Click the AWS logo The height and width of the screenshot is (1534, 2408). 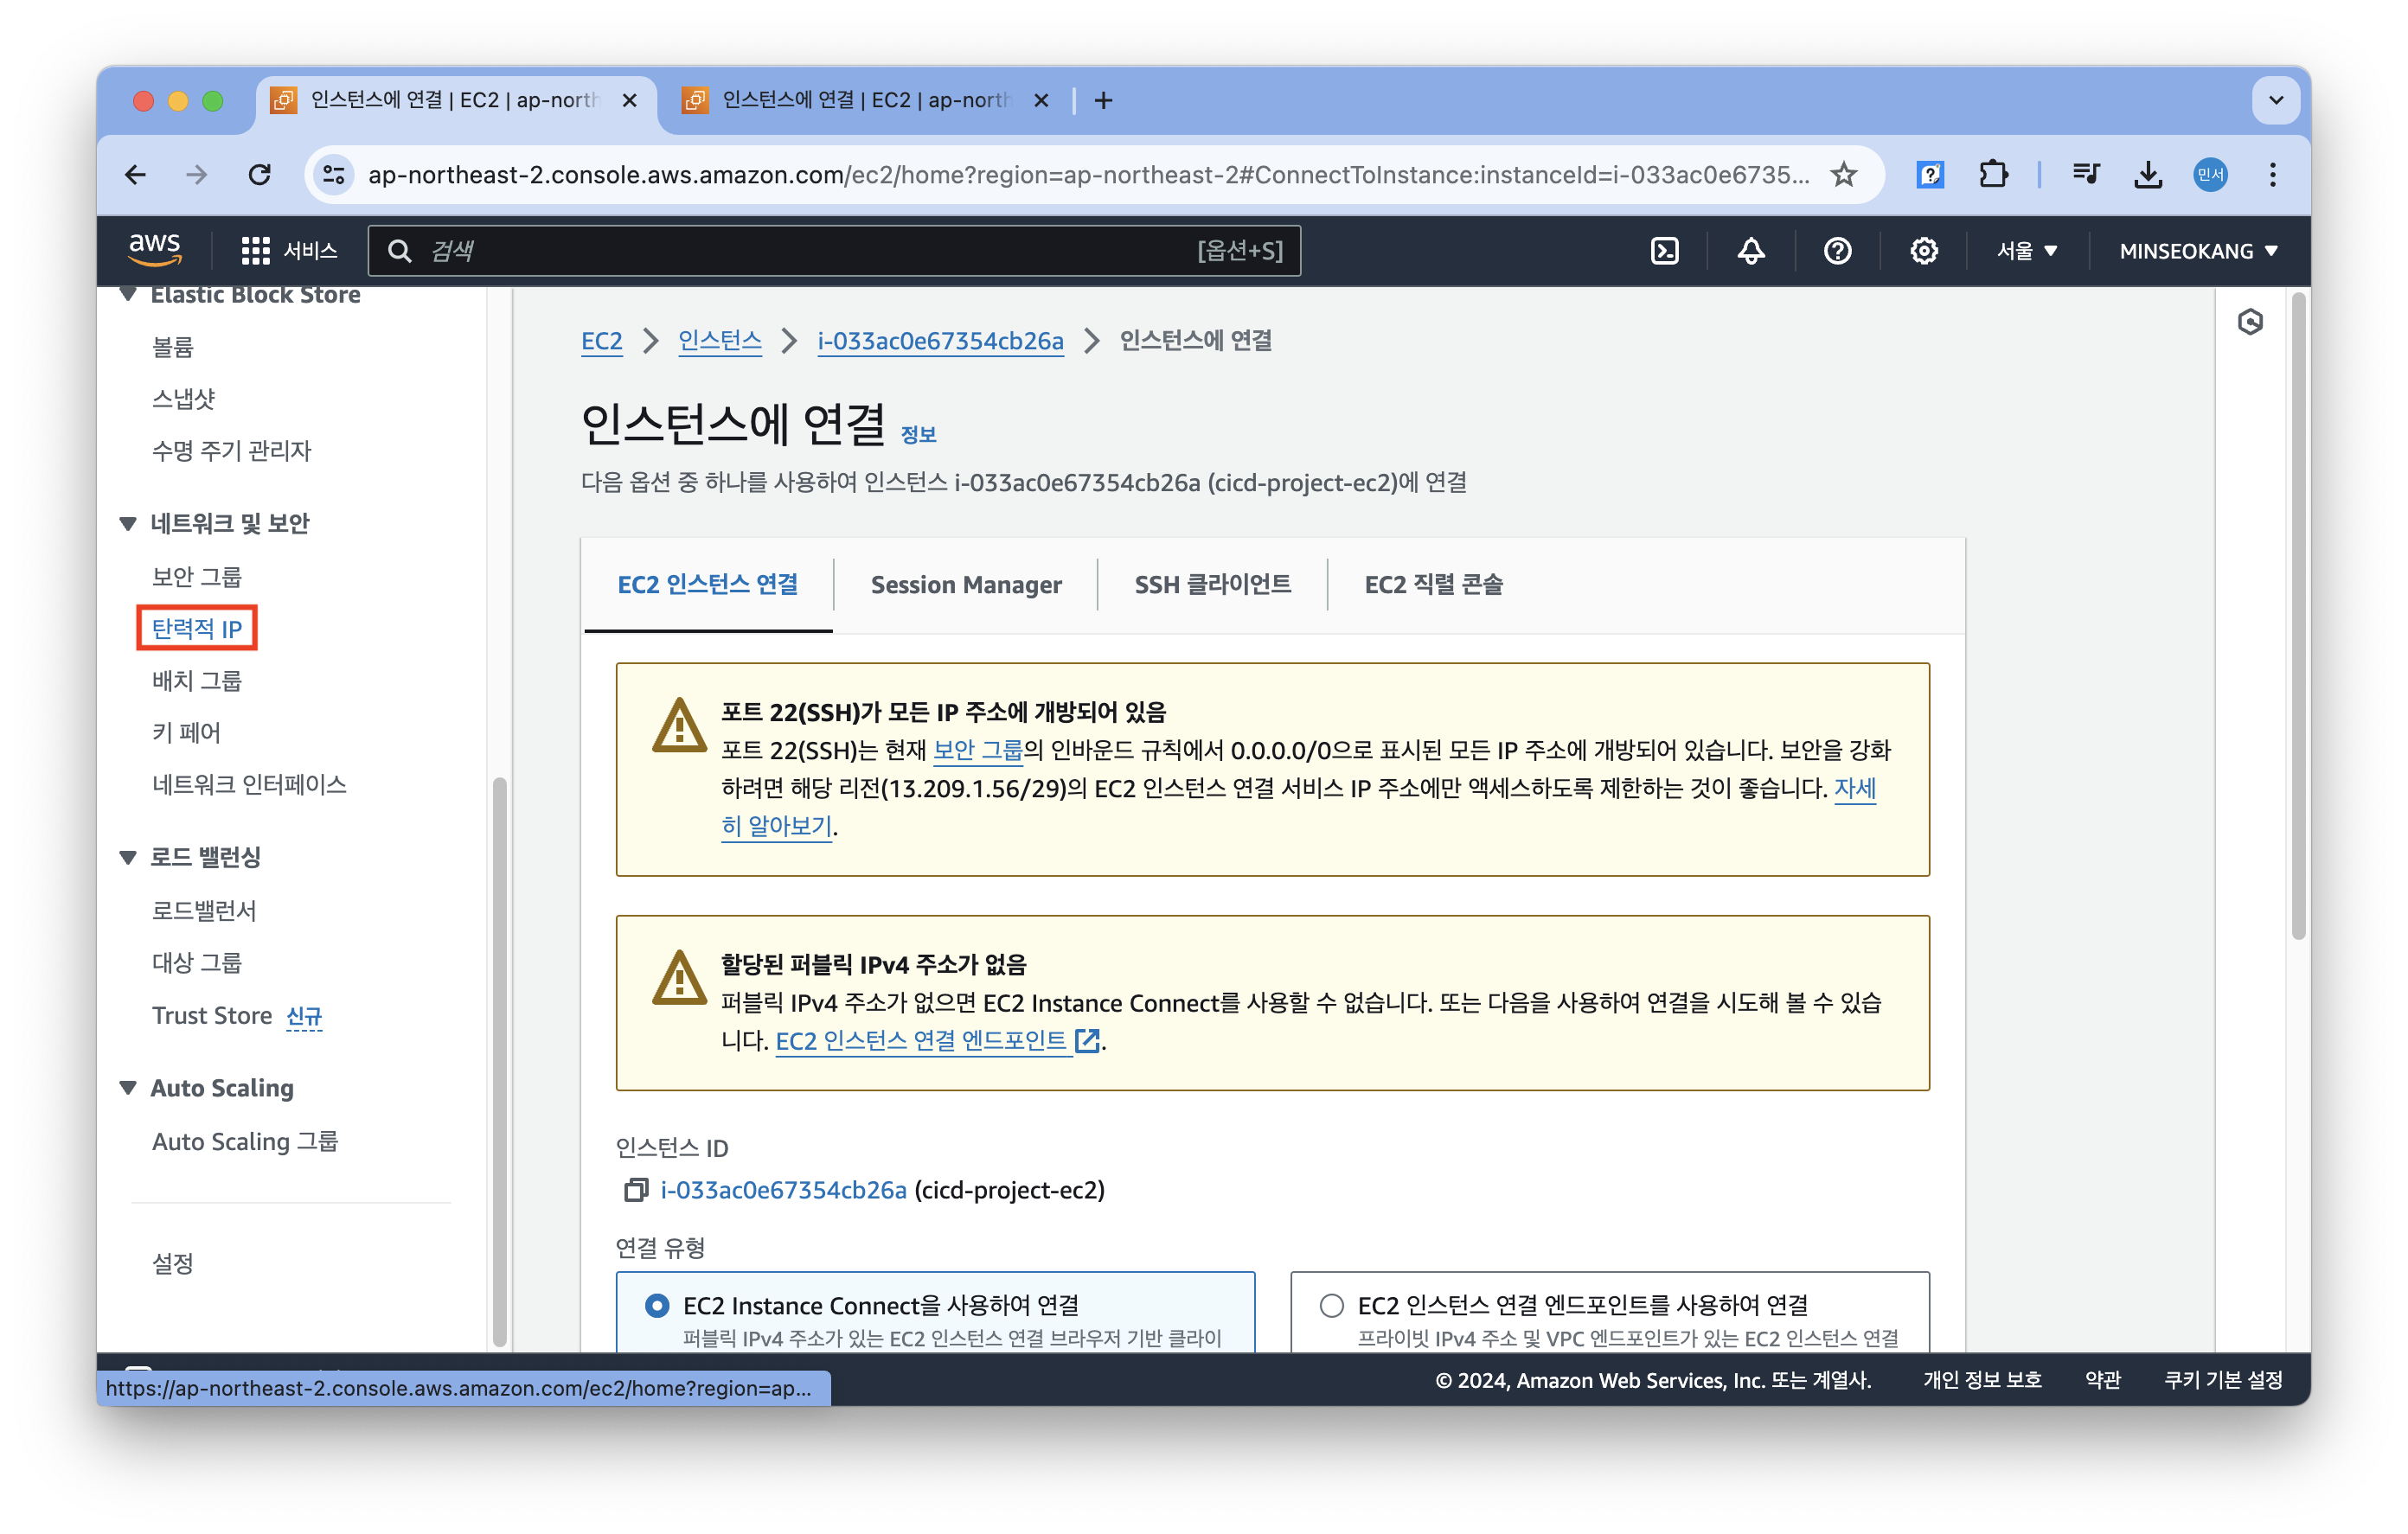pyautogui.click(x=155, y=249)
